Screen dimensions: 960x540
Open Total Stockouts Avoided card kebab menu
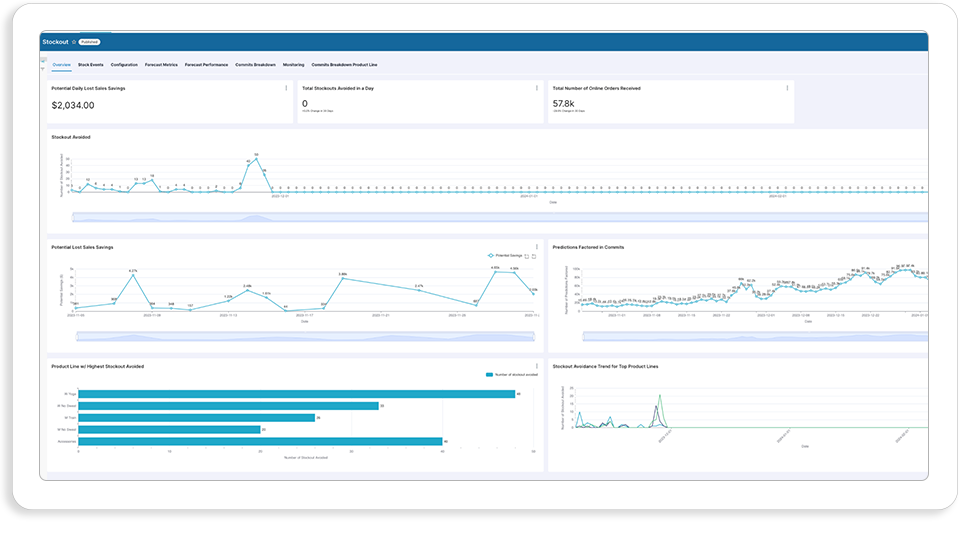[x=537, y=88]
